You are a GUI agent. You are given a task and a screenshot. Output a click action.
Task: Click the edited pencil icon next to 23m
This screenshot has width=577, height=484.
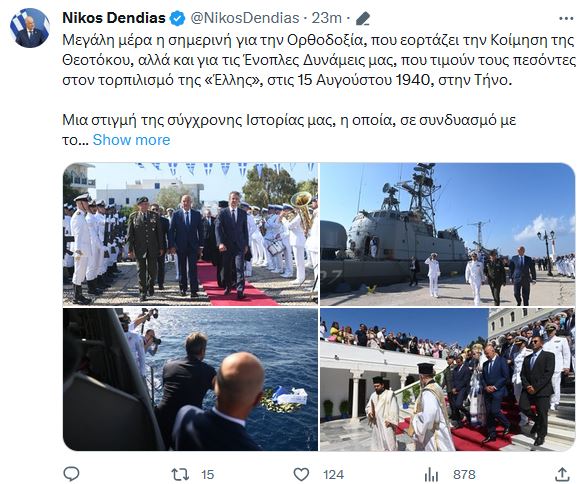(x=363, y=18)
